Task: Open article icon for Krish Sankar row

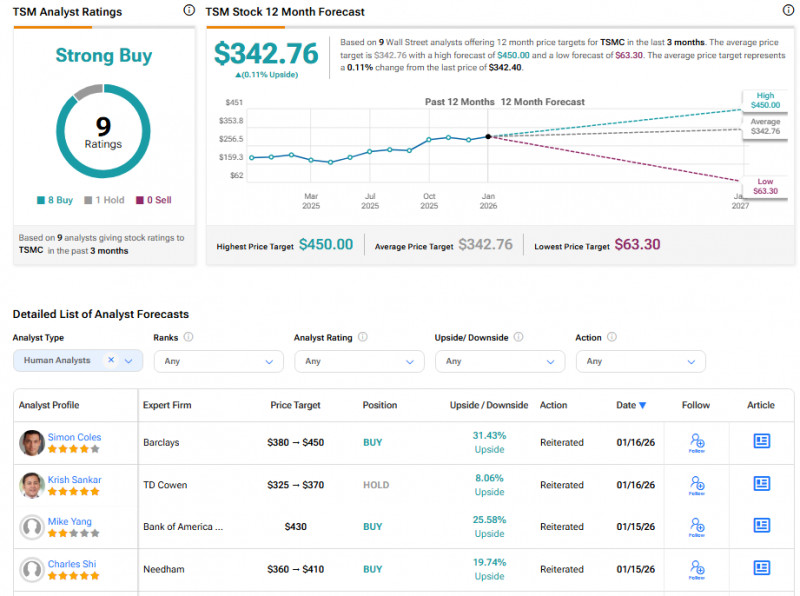Action: [761, 484]
